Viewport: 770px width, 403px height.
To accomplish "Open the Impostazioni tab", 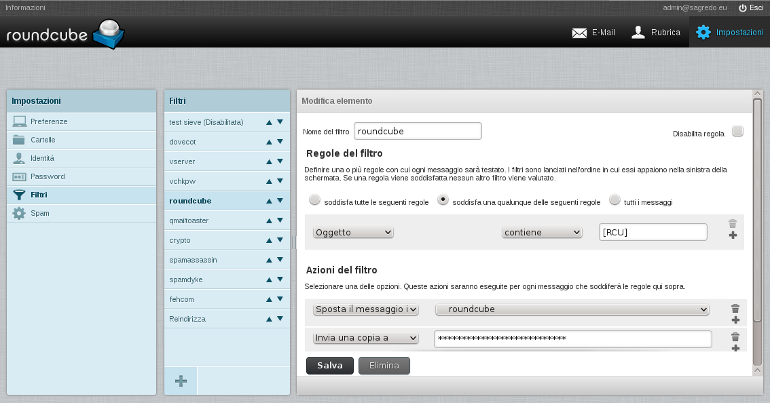I will tap(730, 32).
